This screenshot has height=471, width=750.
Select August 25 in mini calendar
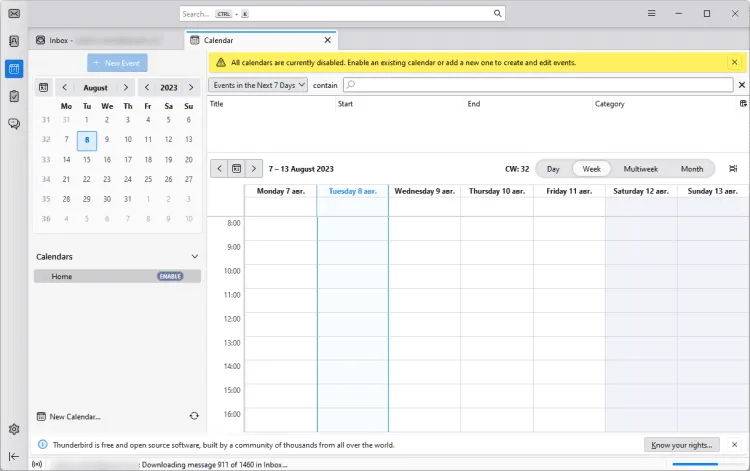(148, 179)
